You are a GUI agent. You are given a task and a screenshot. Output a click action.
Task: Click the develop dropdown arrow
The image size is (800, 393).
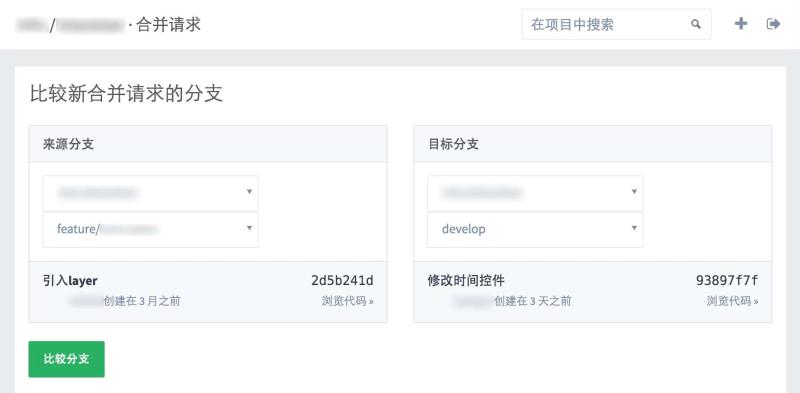point(634,228)
